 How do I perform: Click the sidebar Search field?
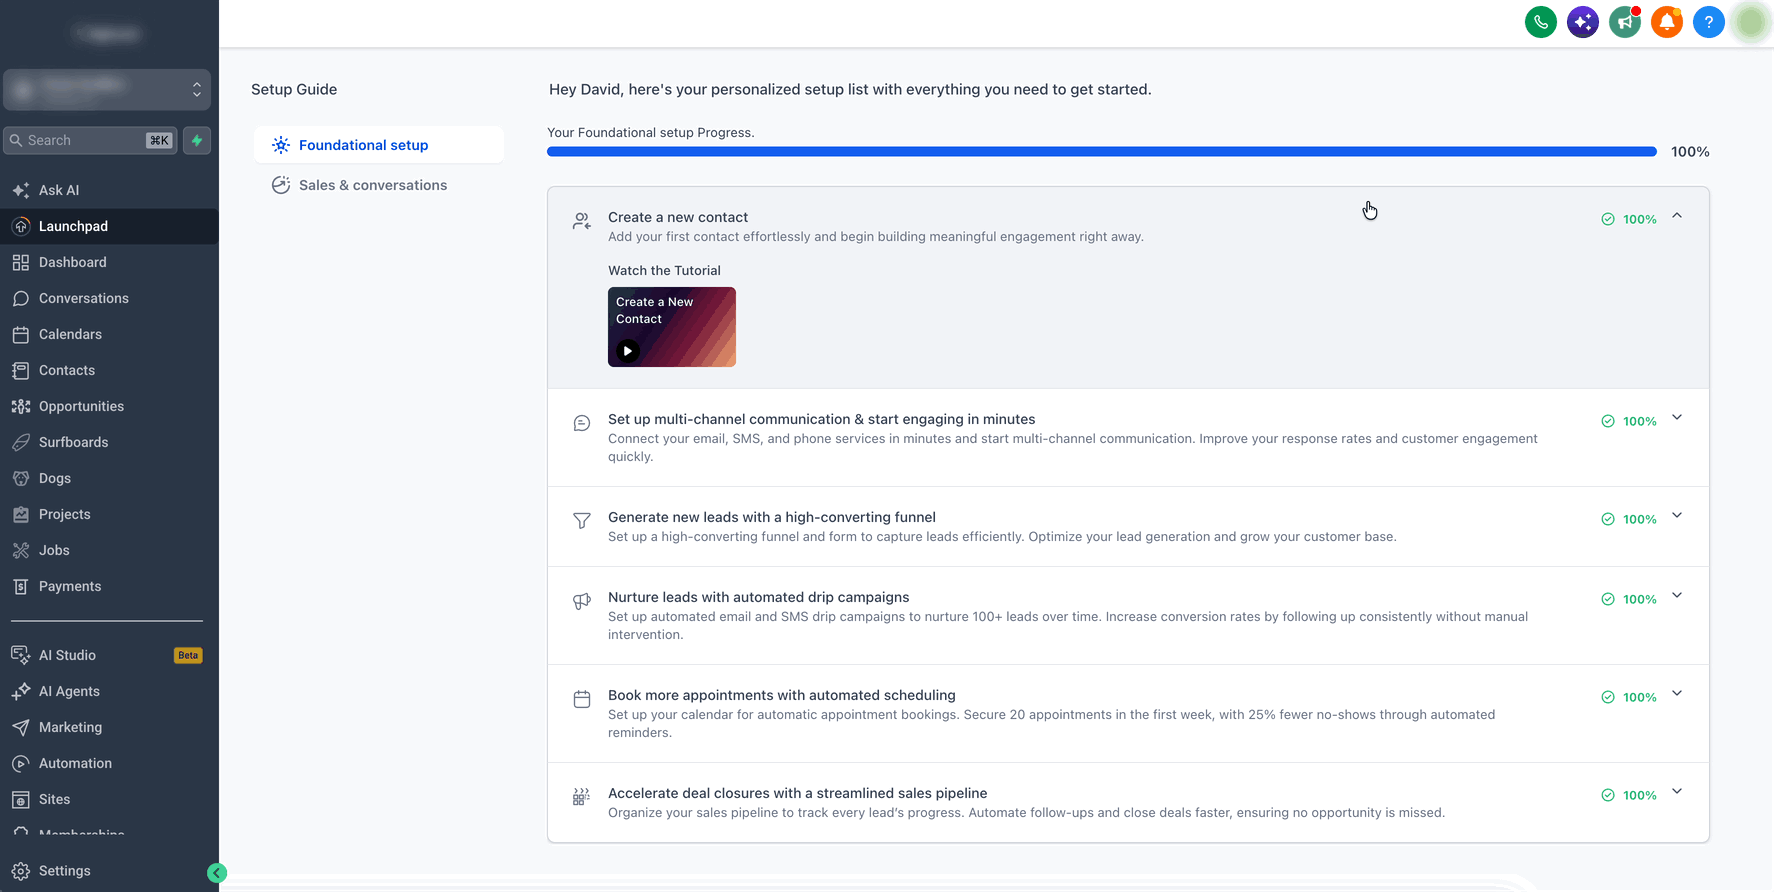point(90,140)
